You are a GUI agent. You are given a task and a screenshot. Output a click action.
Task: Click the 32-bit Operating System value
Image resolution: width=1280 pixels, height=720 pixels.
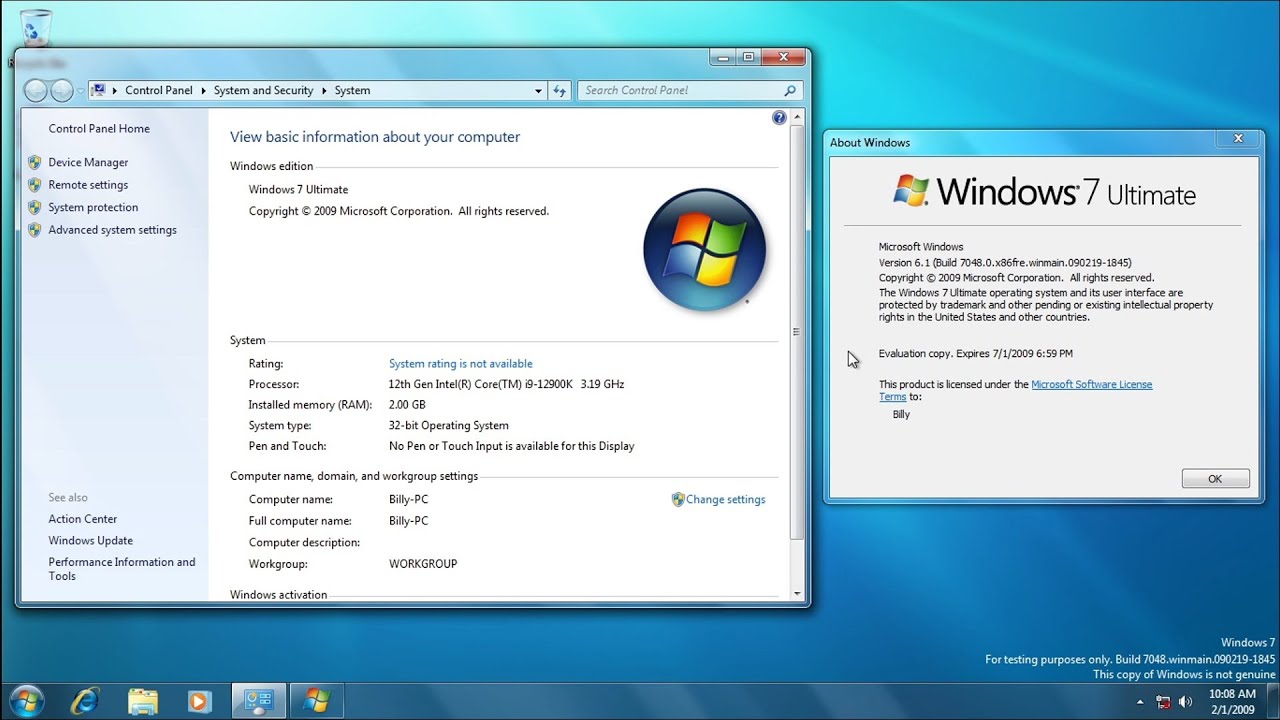pyautogui.click(x=448, y=426)
